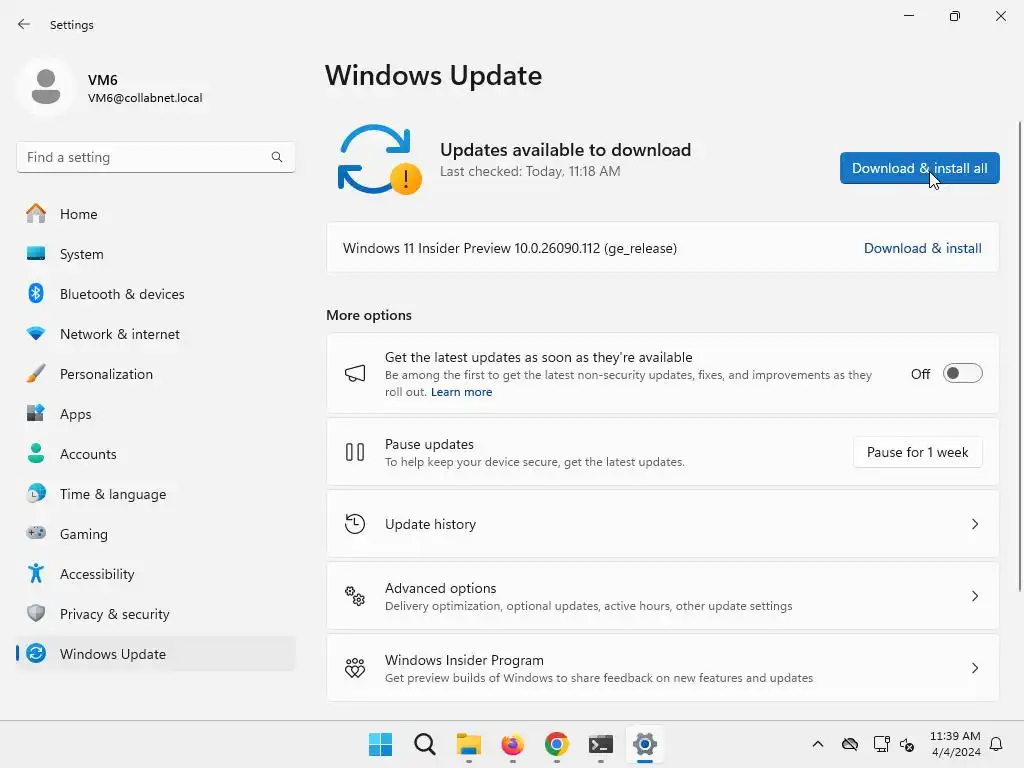Open Terminal from taskbar
Screen dimensions: 1024x768
(x=601, y=744)
